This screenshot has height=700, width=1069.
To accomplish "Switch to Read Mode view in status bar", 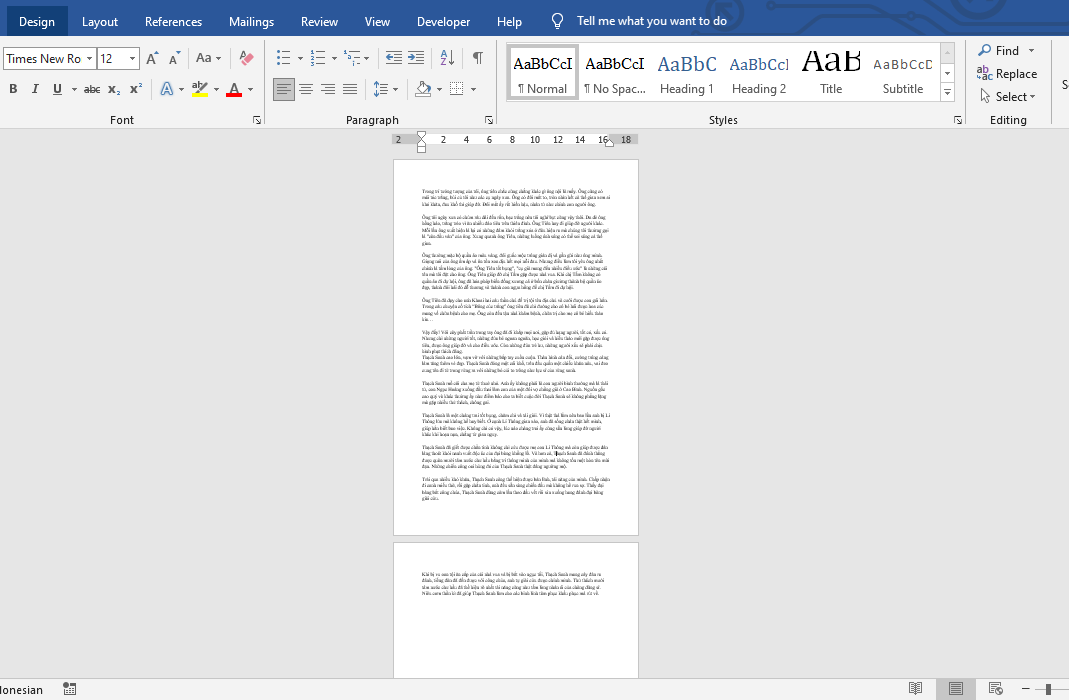I will 915,688.
